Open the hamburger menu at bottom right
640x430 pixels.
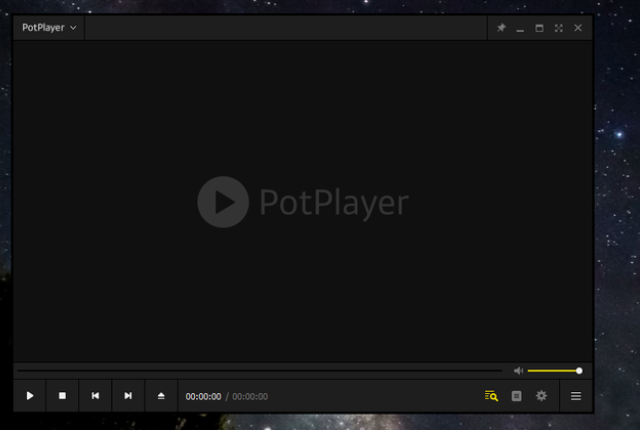576,396
